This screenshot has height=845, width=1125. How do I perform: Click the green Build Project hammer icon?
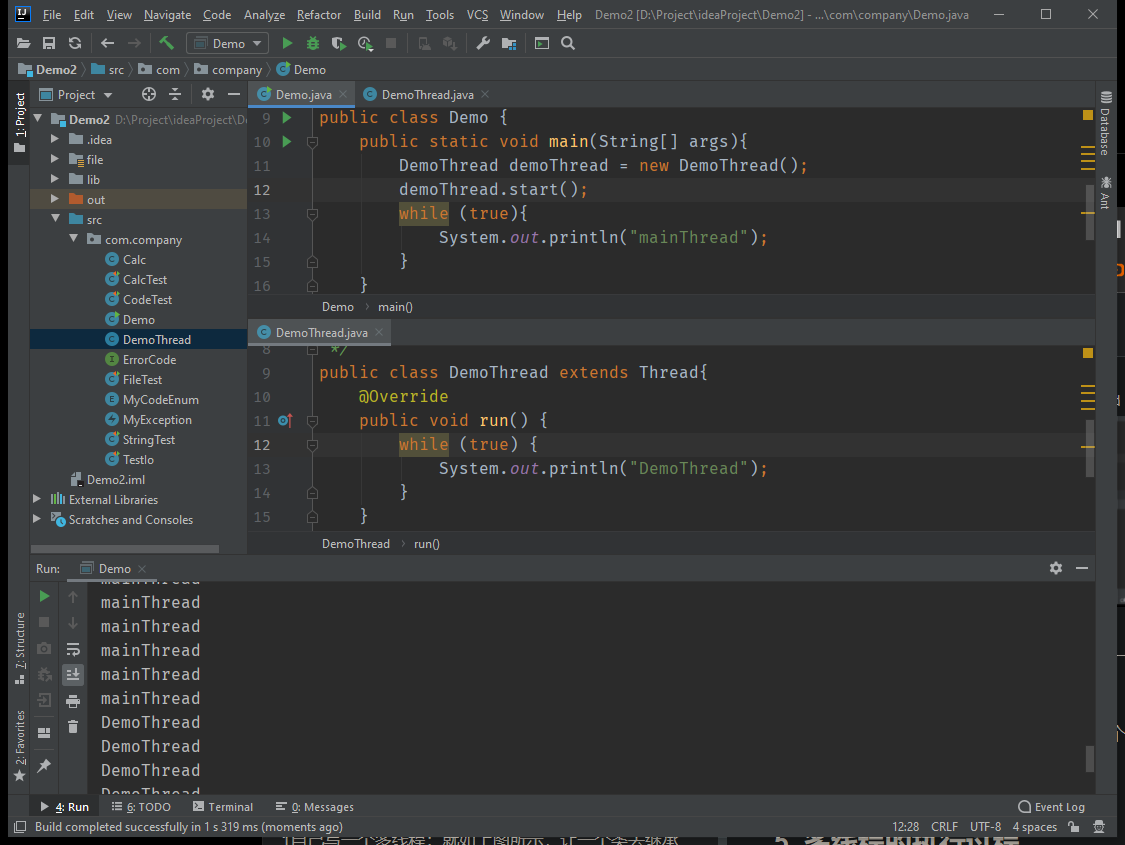(x=166, y=43)
